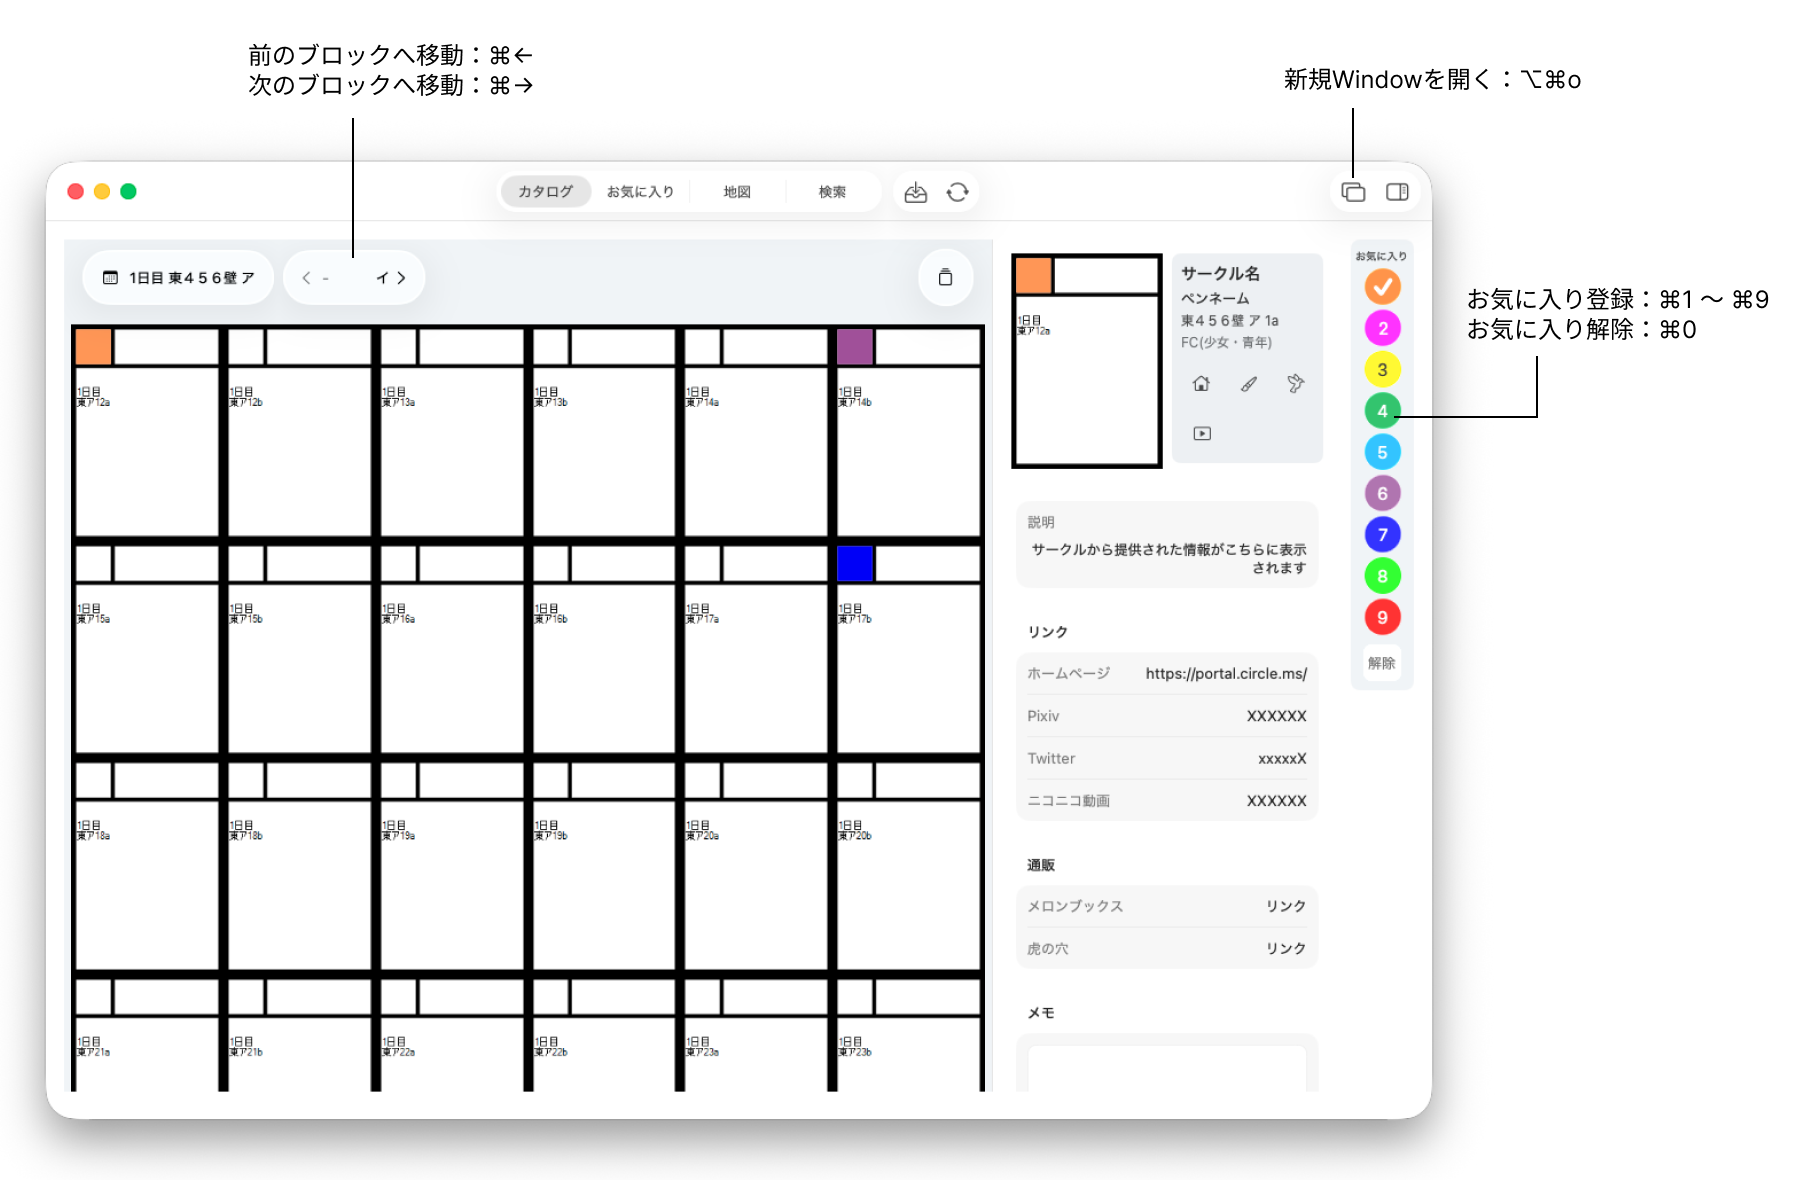
Task: Open a new window via stacked-windows icon
Action: coord(1353,192)
